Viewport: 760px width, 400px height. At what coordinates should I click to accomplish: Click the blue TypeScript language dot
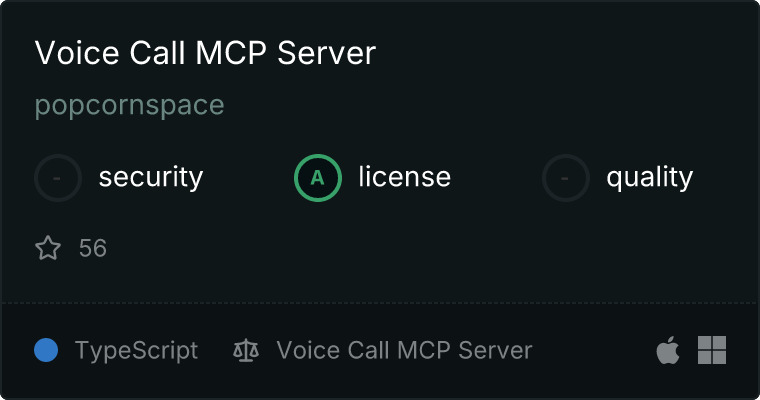[x=46, y=350]
